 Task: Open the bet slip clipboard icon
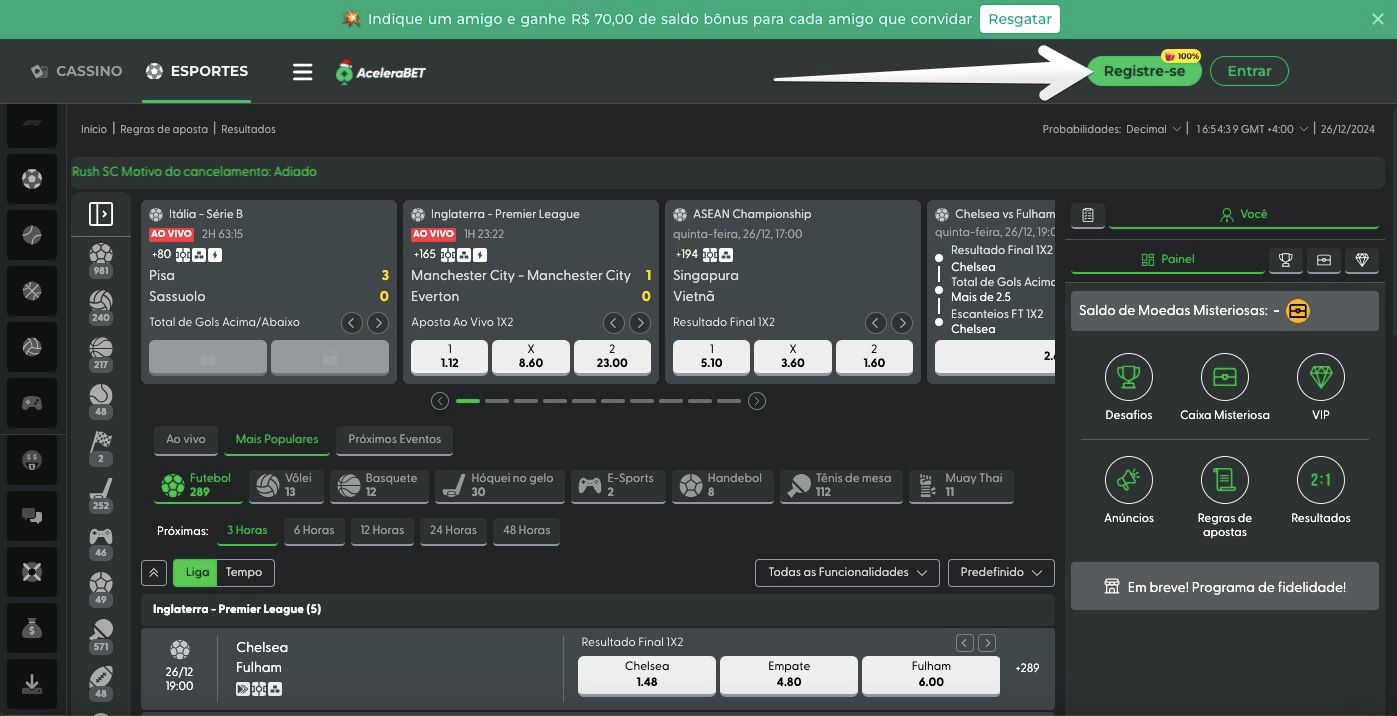(x=1088, y=215)
